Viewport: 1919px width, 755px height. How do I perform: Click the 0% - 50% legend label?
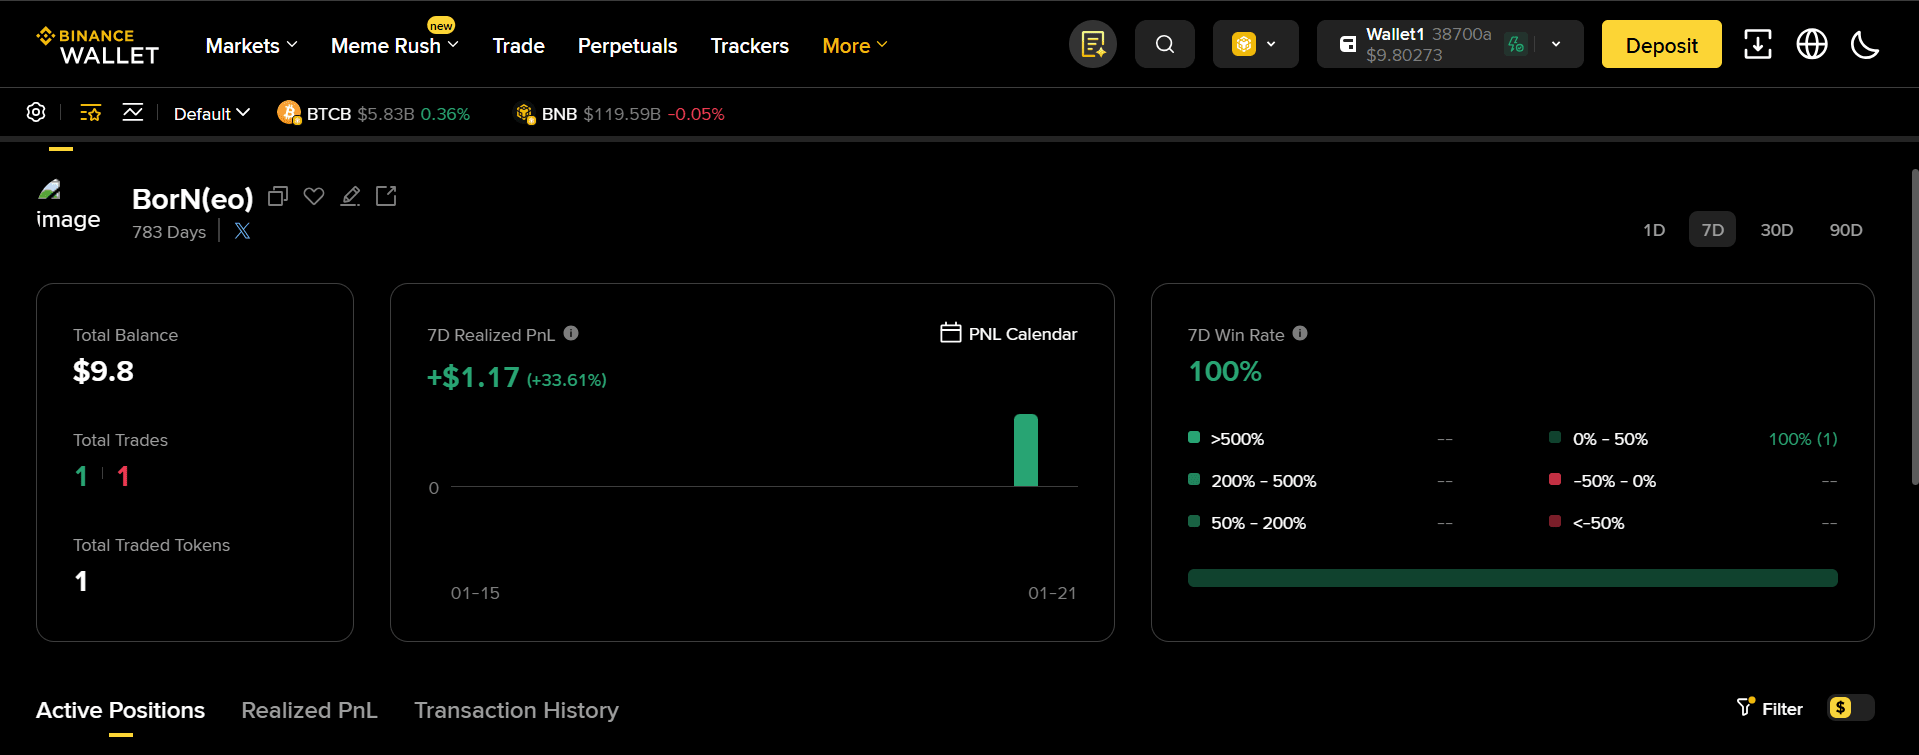(1610, 439)
